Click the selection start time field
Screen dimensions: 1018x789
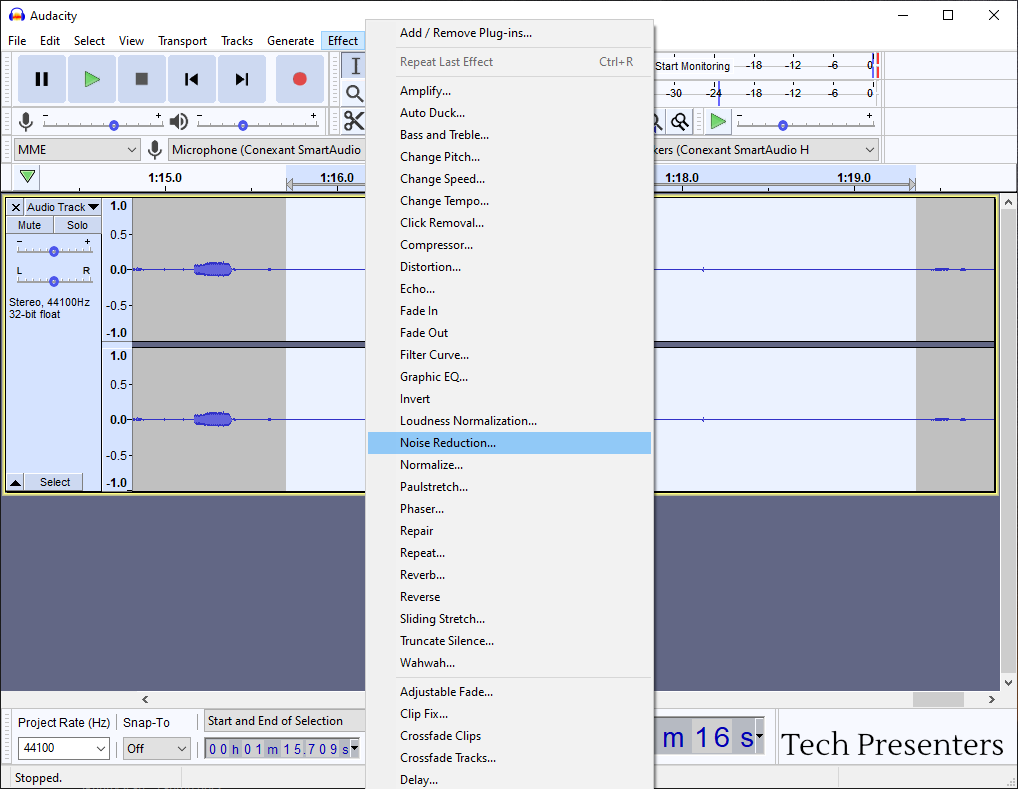tap(279, 749)
